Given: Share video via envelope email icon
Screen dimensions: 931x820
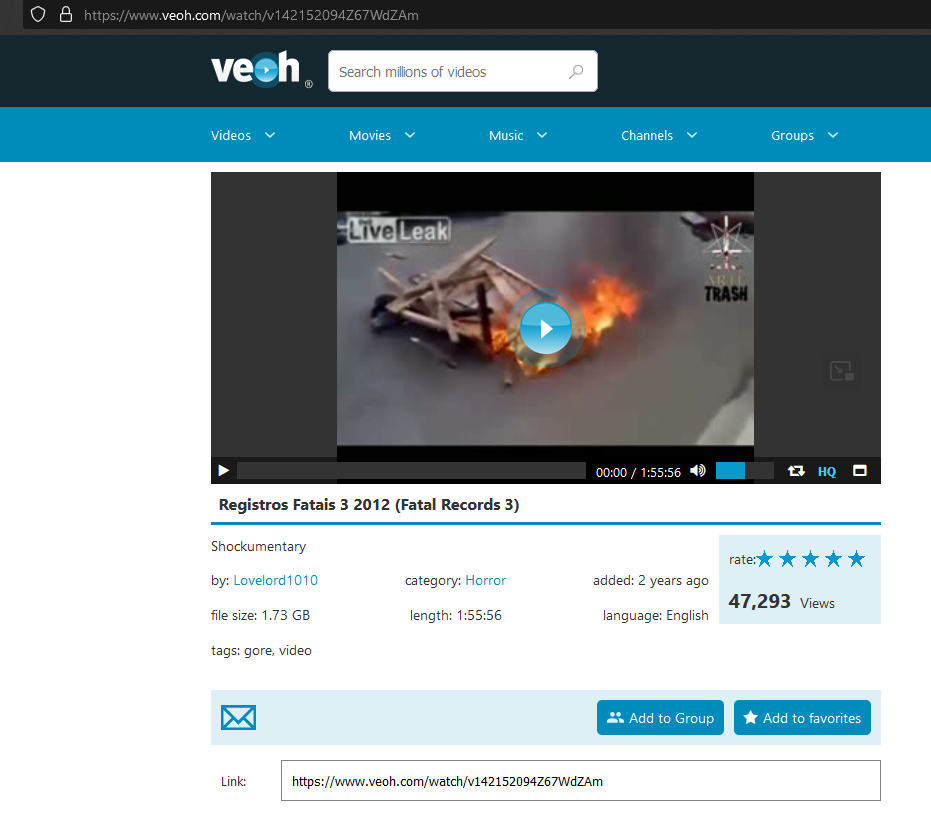Looking at the screenshot, I should click(x=238, y=717).
